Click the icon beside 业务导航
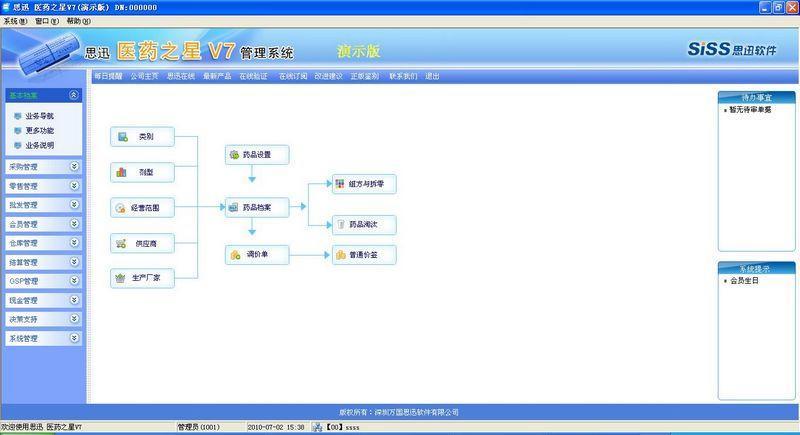This screenshot has width=800, height=435. tap(18, 116)
